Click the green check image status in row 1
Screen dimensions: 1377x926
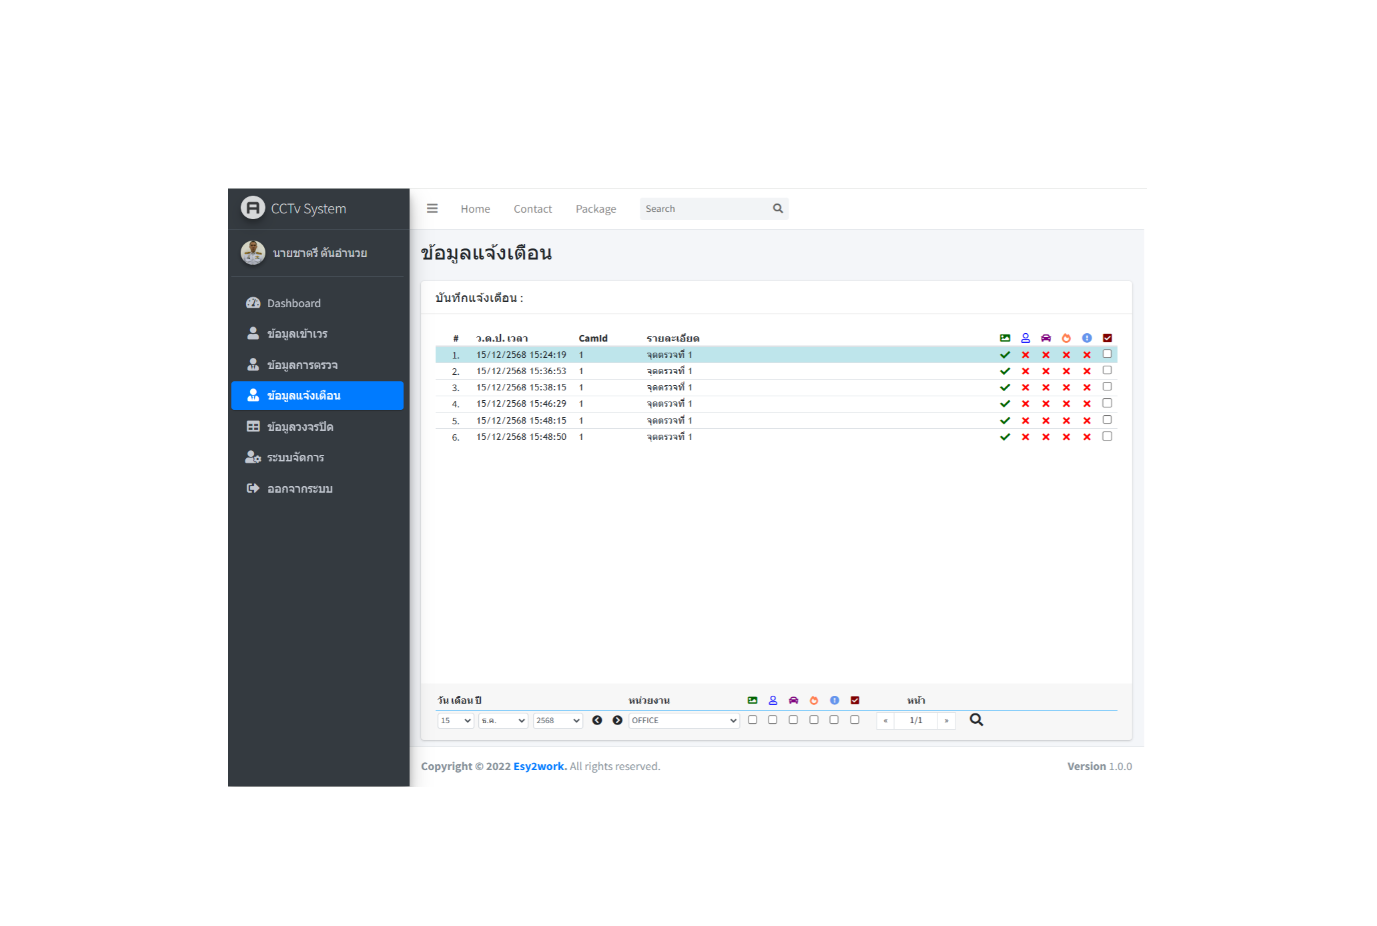pos(1005,355)
